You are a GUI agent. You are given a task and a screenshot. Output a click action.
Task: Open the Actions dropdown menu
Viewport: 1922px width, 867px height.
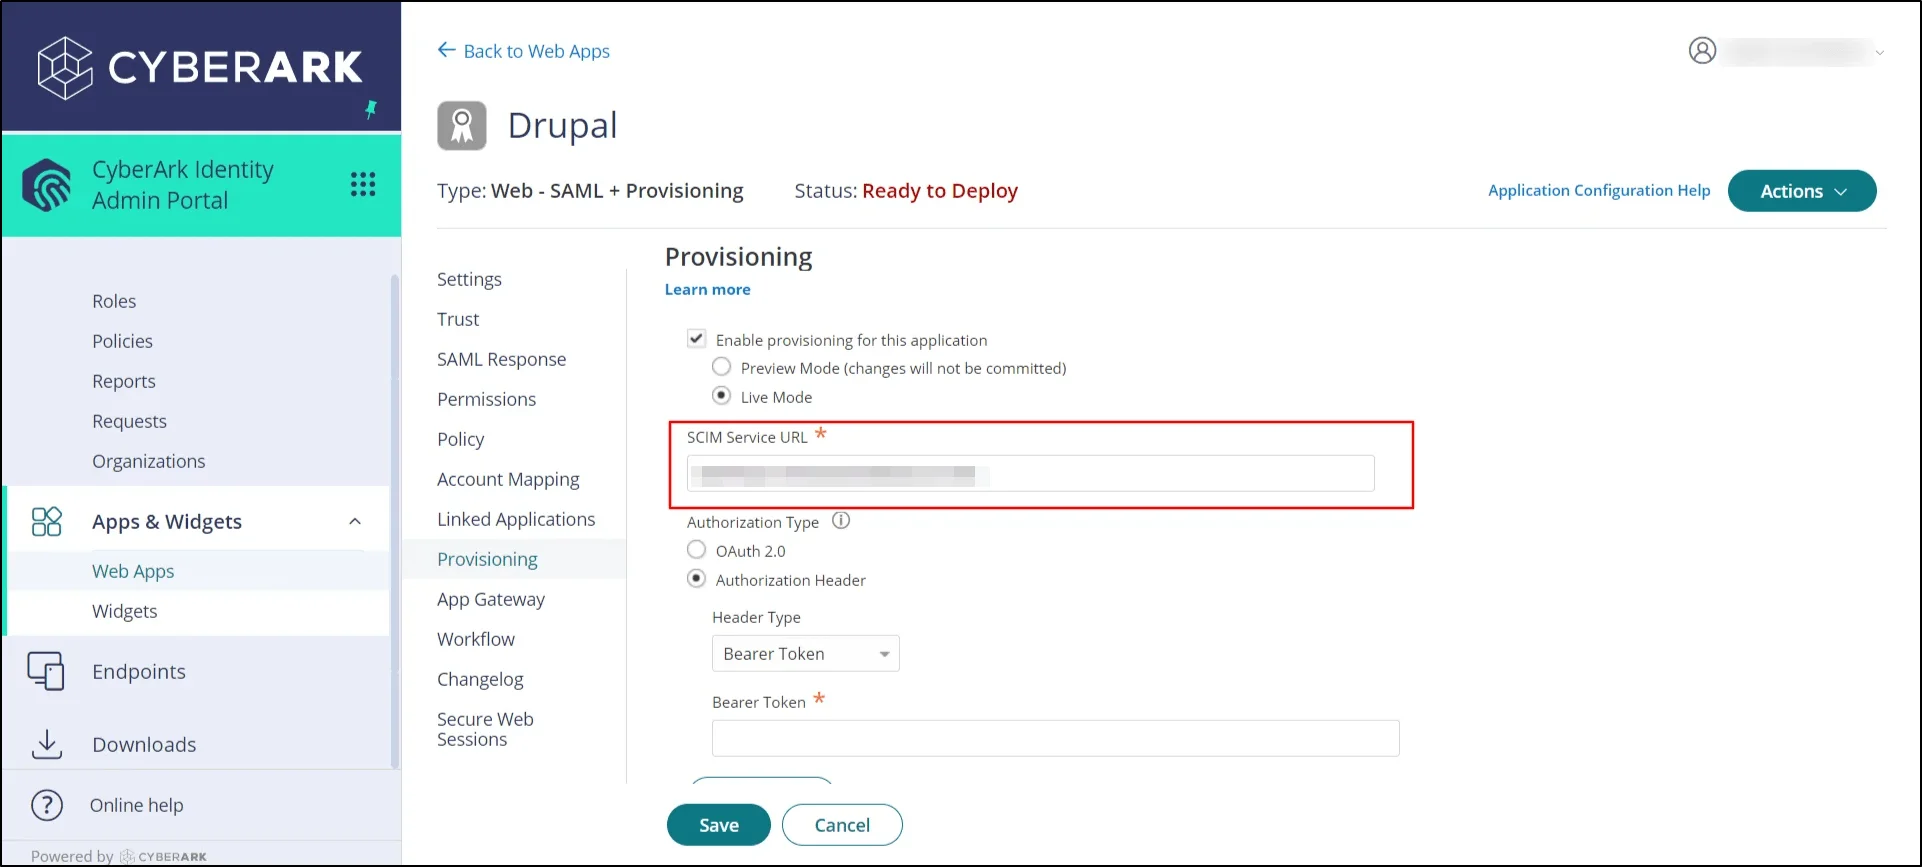[x=1802, y=191]
